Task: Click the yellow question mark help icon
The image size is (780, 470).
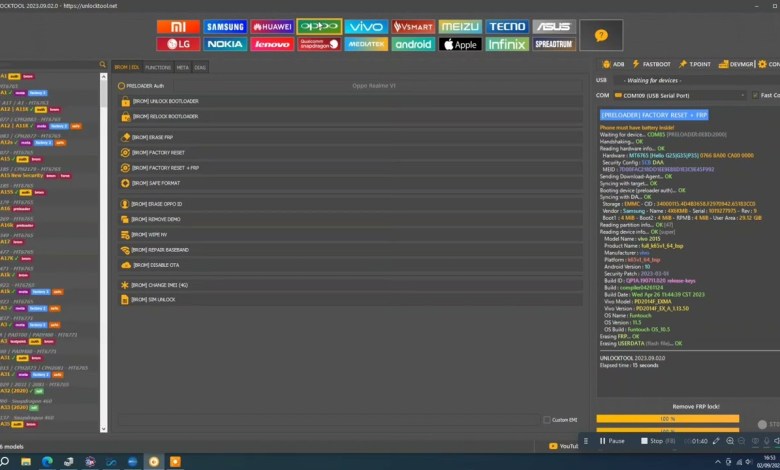Action: click(600, 35)
